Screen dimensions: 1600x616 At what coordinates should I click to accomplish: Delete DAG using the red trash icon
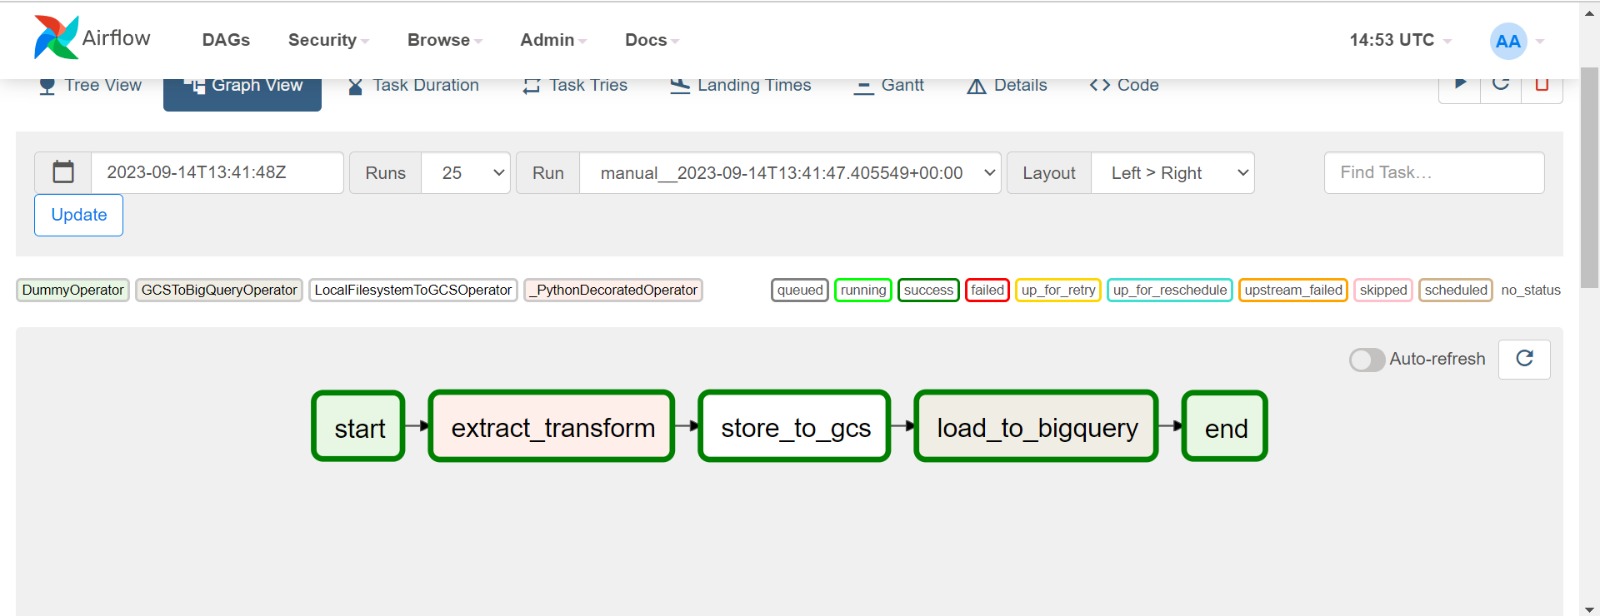pyautogui.click(x=1542, y=84)
